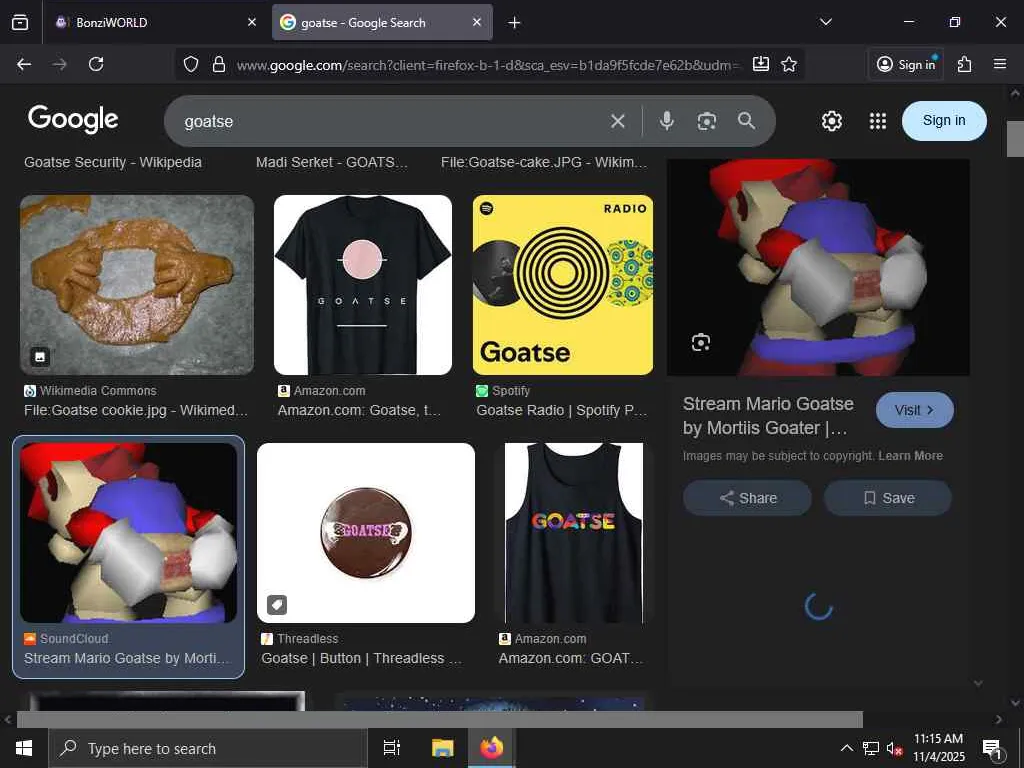Image resolution: width=1024 pixels, height=768 pixels.
Task: Bookmark this page with the star icon
Action: (x=789, y=64)
